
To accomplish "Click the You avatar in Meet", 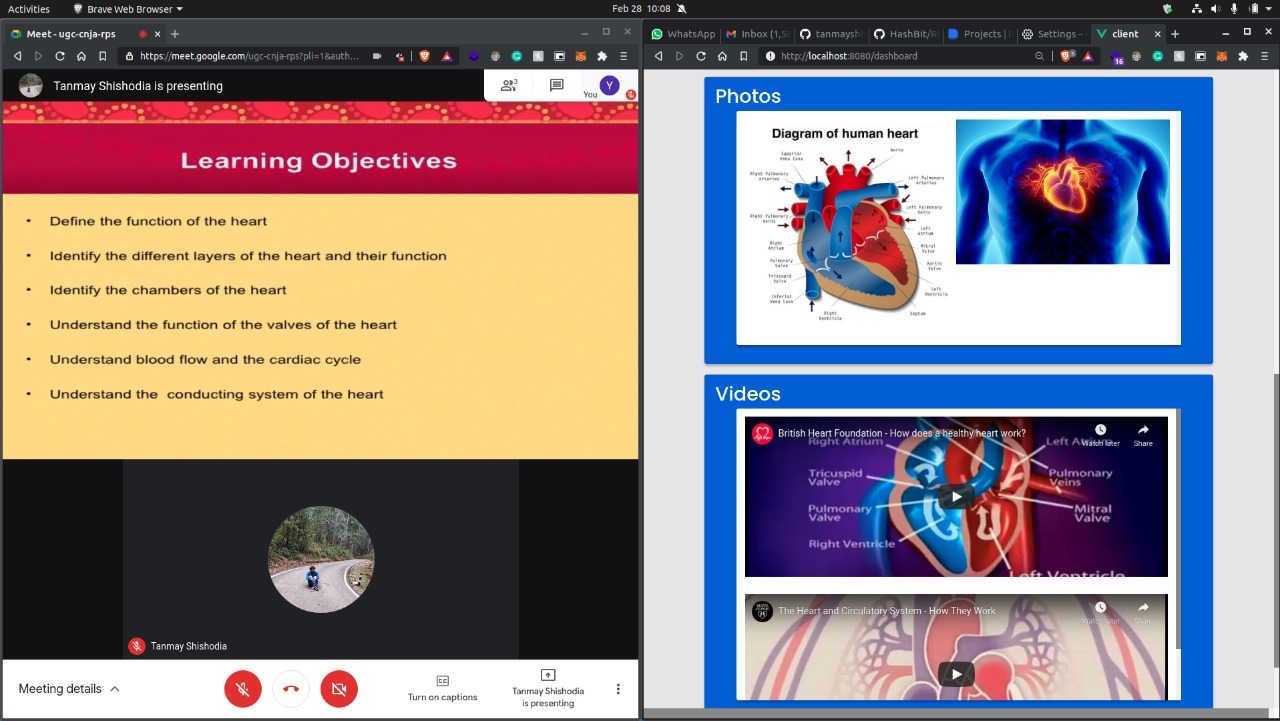I will pyautogui.click(x=610, y=86).
